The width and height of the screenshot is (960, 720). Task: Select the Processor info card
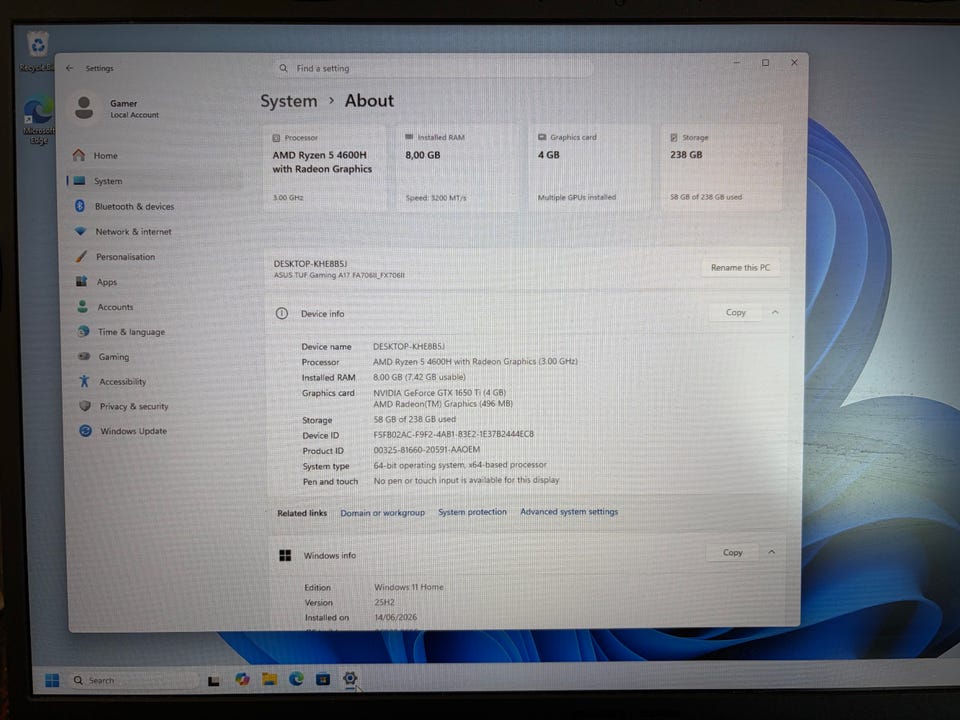click(x=324, y=168)
